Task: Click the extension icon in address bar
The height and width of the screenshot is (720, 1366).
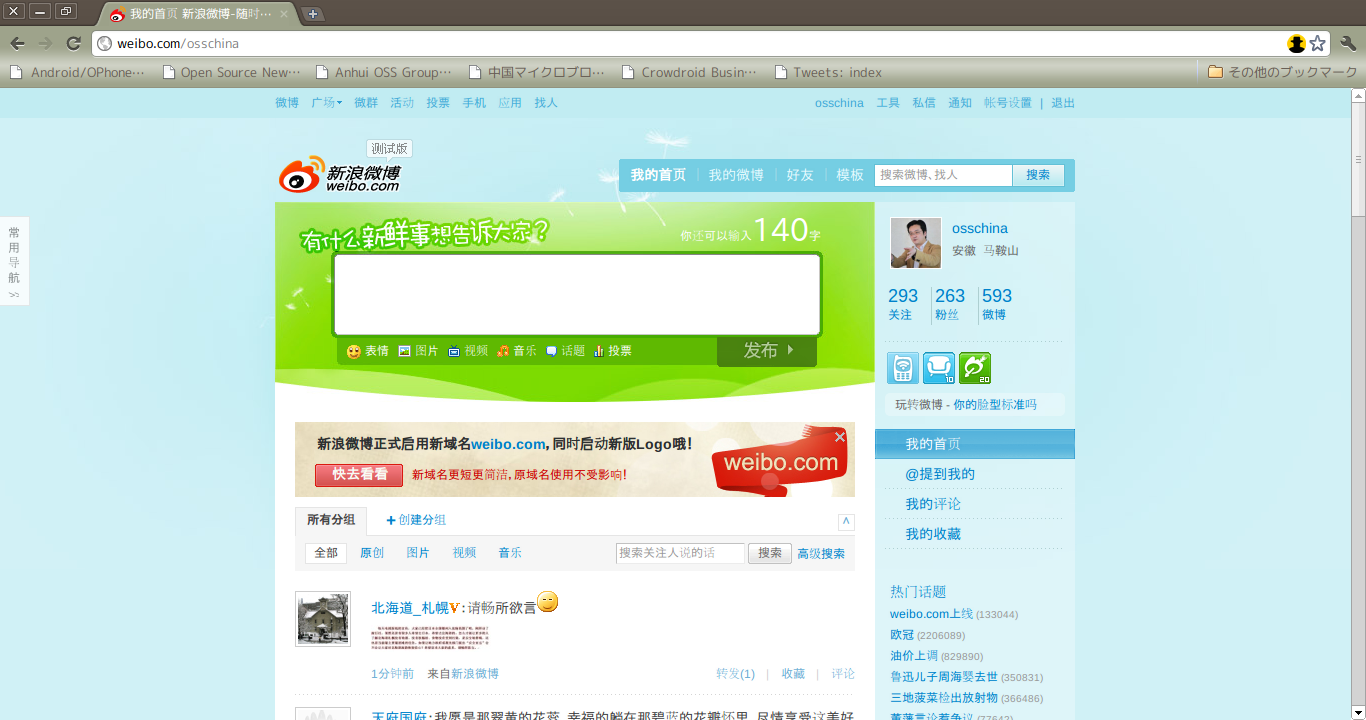Action: tap(1297, 43)
